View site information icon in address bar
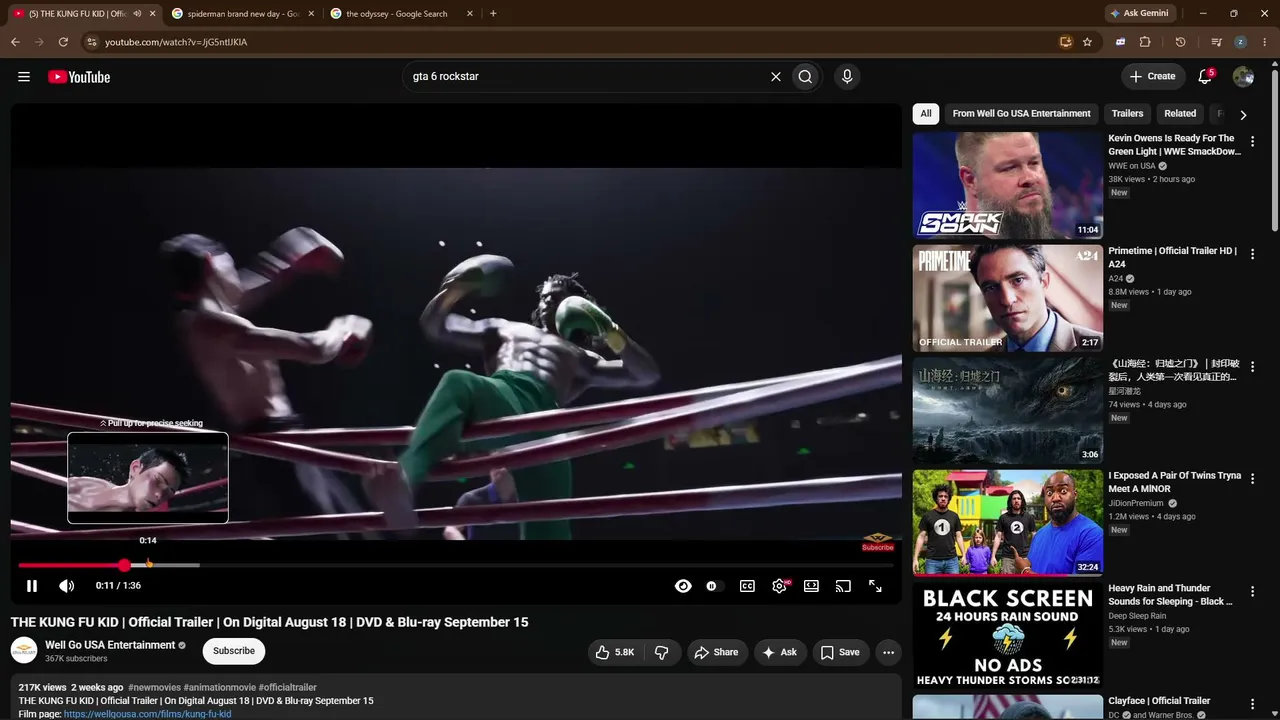The width and height of the screenshot is (1280, 720). 91,42
